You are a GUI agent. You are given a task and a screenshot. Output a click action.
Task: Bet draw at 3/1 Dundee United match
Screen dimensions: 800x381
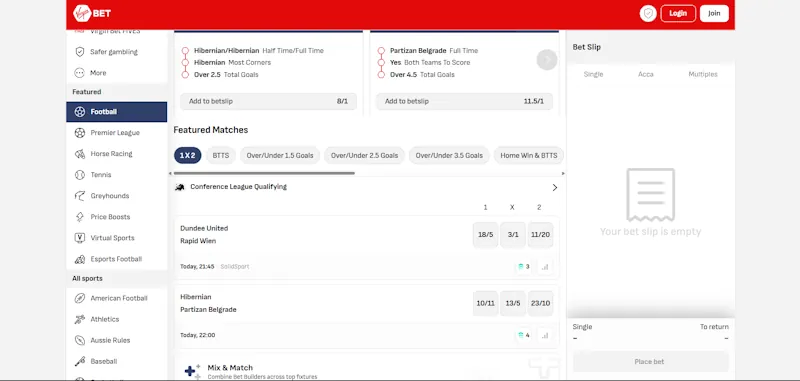513,235
